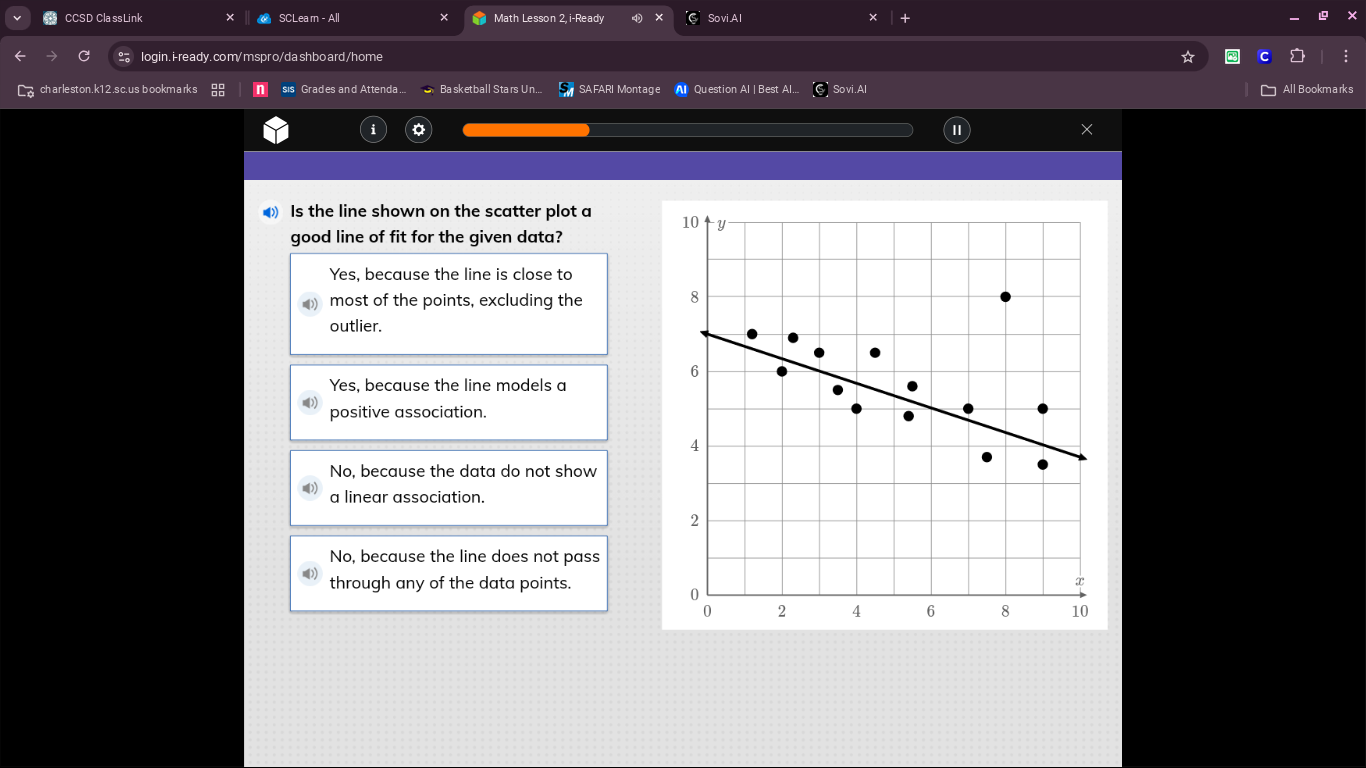Open the blue C extension icon
Image resolution: width=1366 pixels, height=768 pixels.
tap(1264, 57)
